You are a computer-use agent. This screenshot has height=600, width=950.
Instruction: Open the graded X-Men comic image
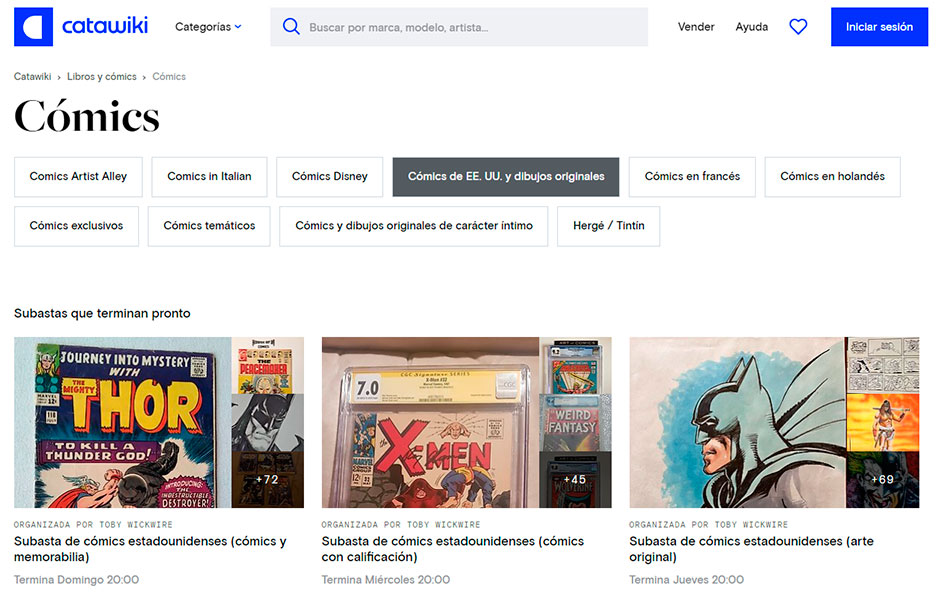click(430, 422)
